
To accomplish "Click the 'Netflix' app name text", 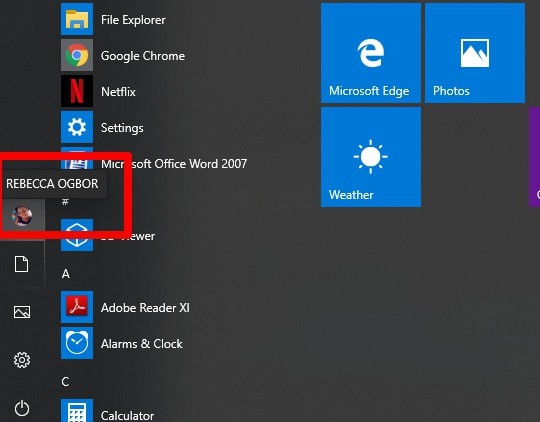I will pyautogui.click(x=118, y=92).
